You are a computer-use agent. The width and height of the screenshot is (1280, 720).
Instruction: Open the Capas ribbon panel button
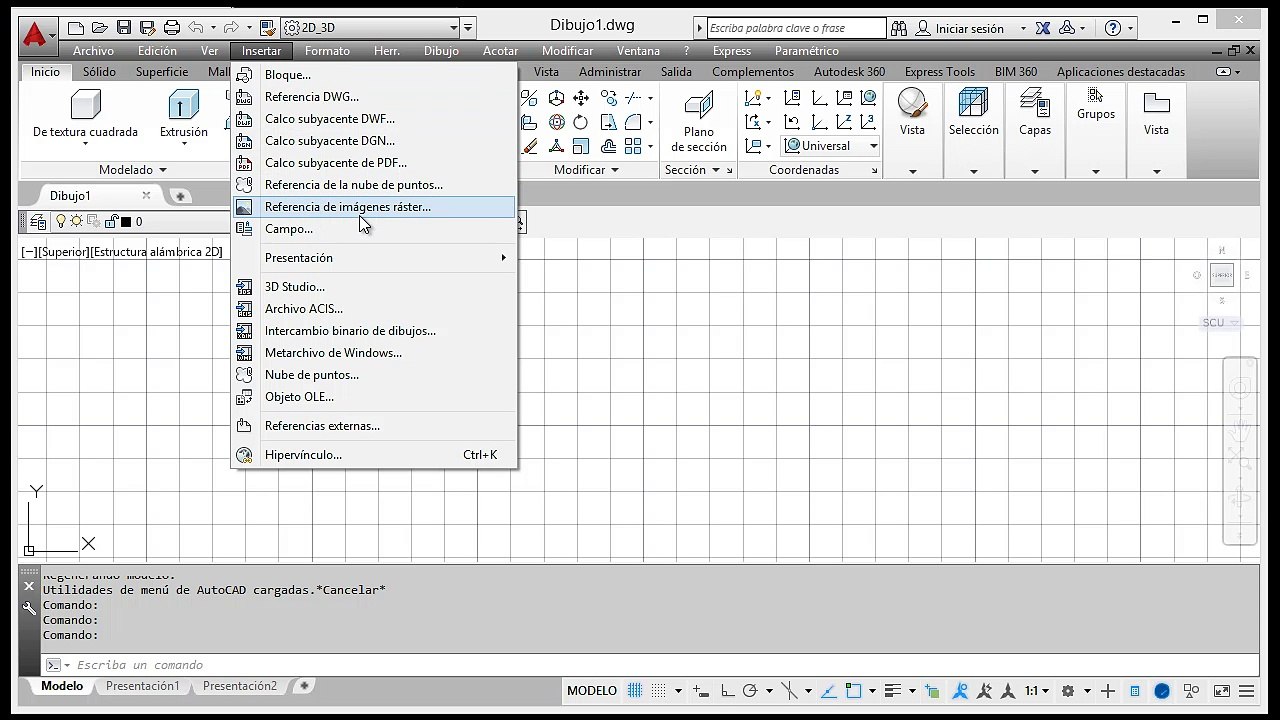(1035, 131)
